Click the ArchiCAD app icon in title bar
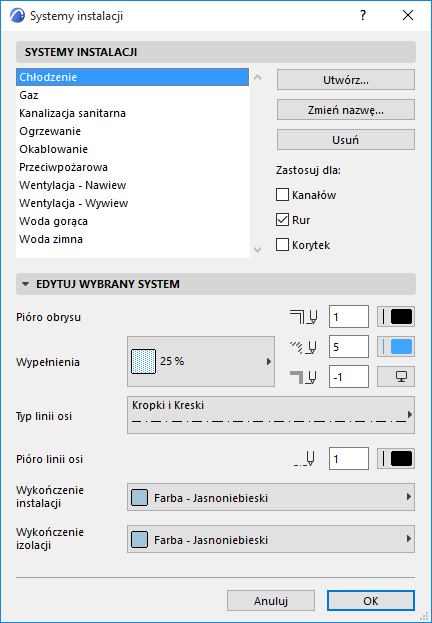The width and height of the screenshot is (432, 623). [17, 16]
